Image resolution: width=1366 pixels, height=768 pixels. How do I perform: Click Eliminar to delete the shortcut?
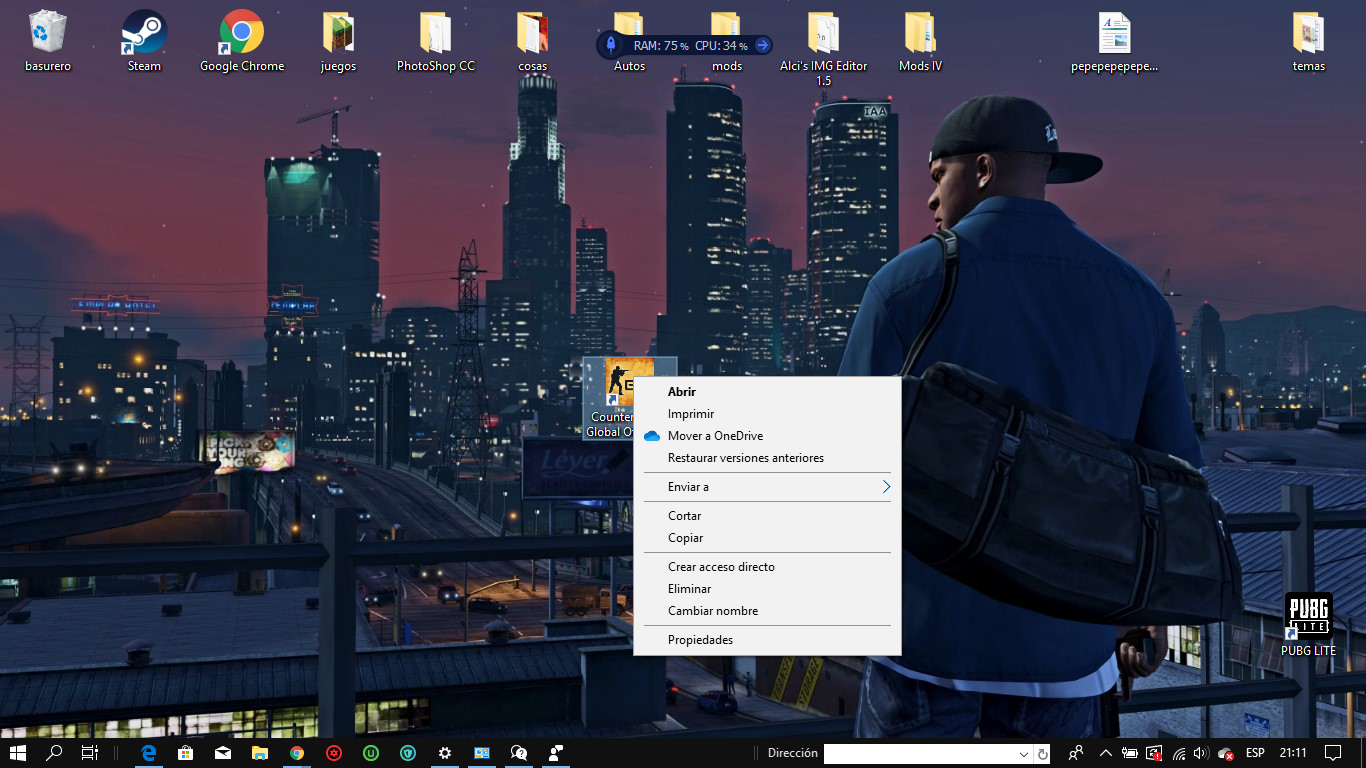(688, 588)
